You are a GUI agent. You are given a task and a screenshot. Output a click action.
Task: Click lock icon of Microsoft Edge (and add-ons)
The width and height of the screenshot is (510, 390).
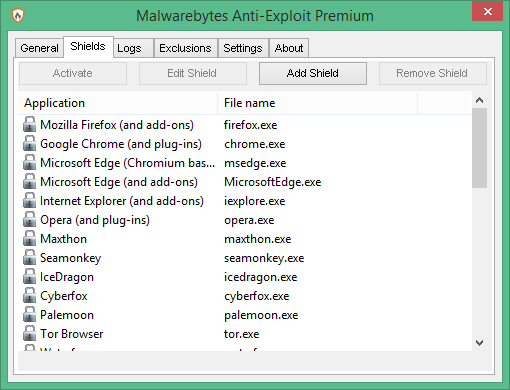(30, 181)
